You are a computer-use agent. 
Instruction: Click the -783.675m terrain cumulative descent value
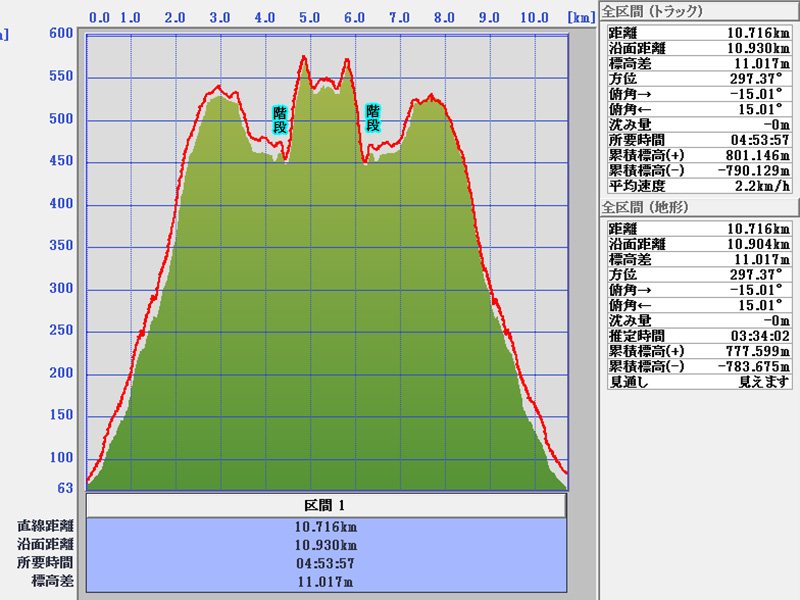pyautogui.click(x=751, y=366)
